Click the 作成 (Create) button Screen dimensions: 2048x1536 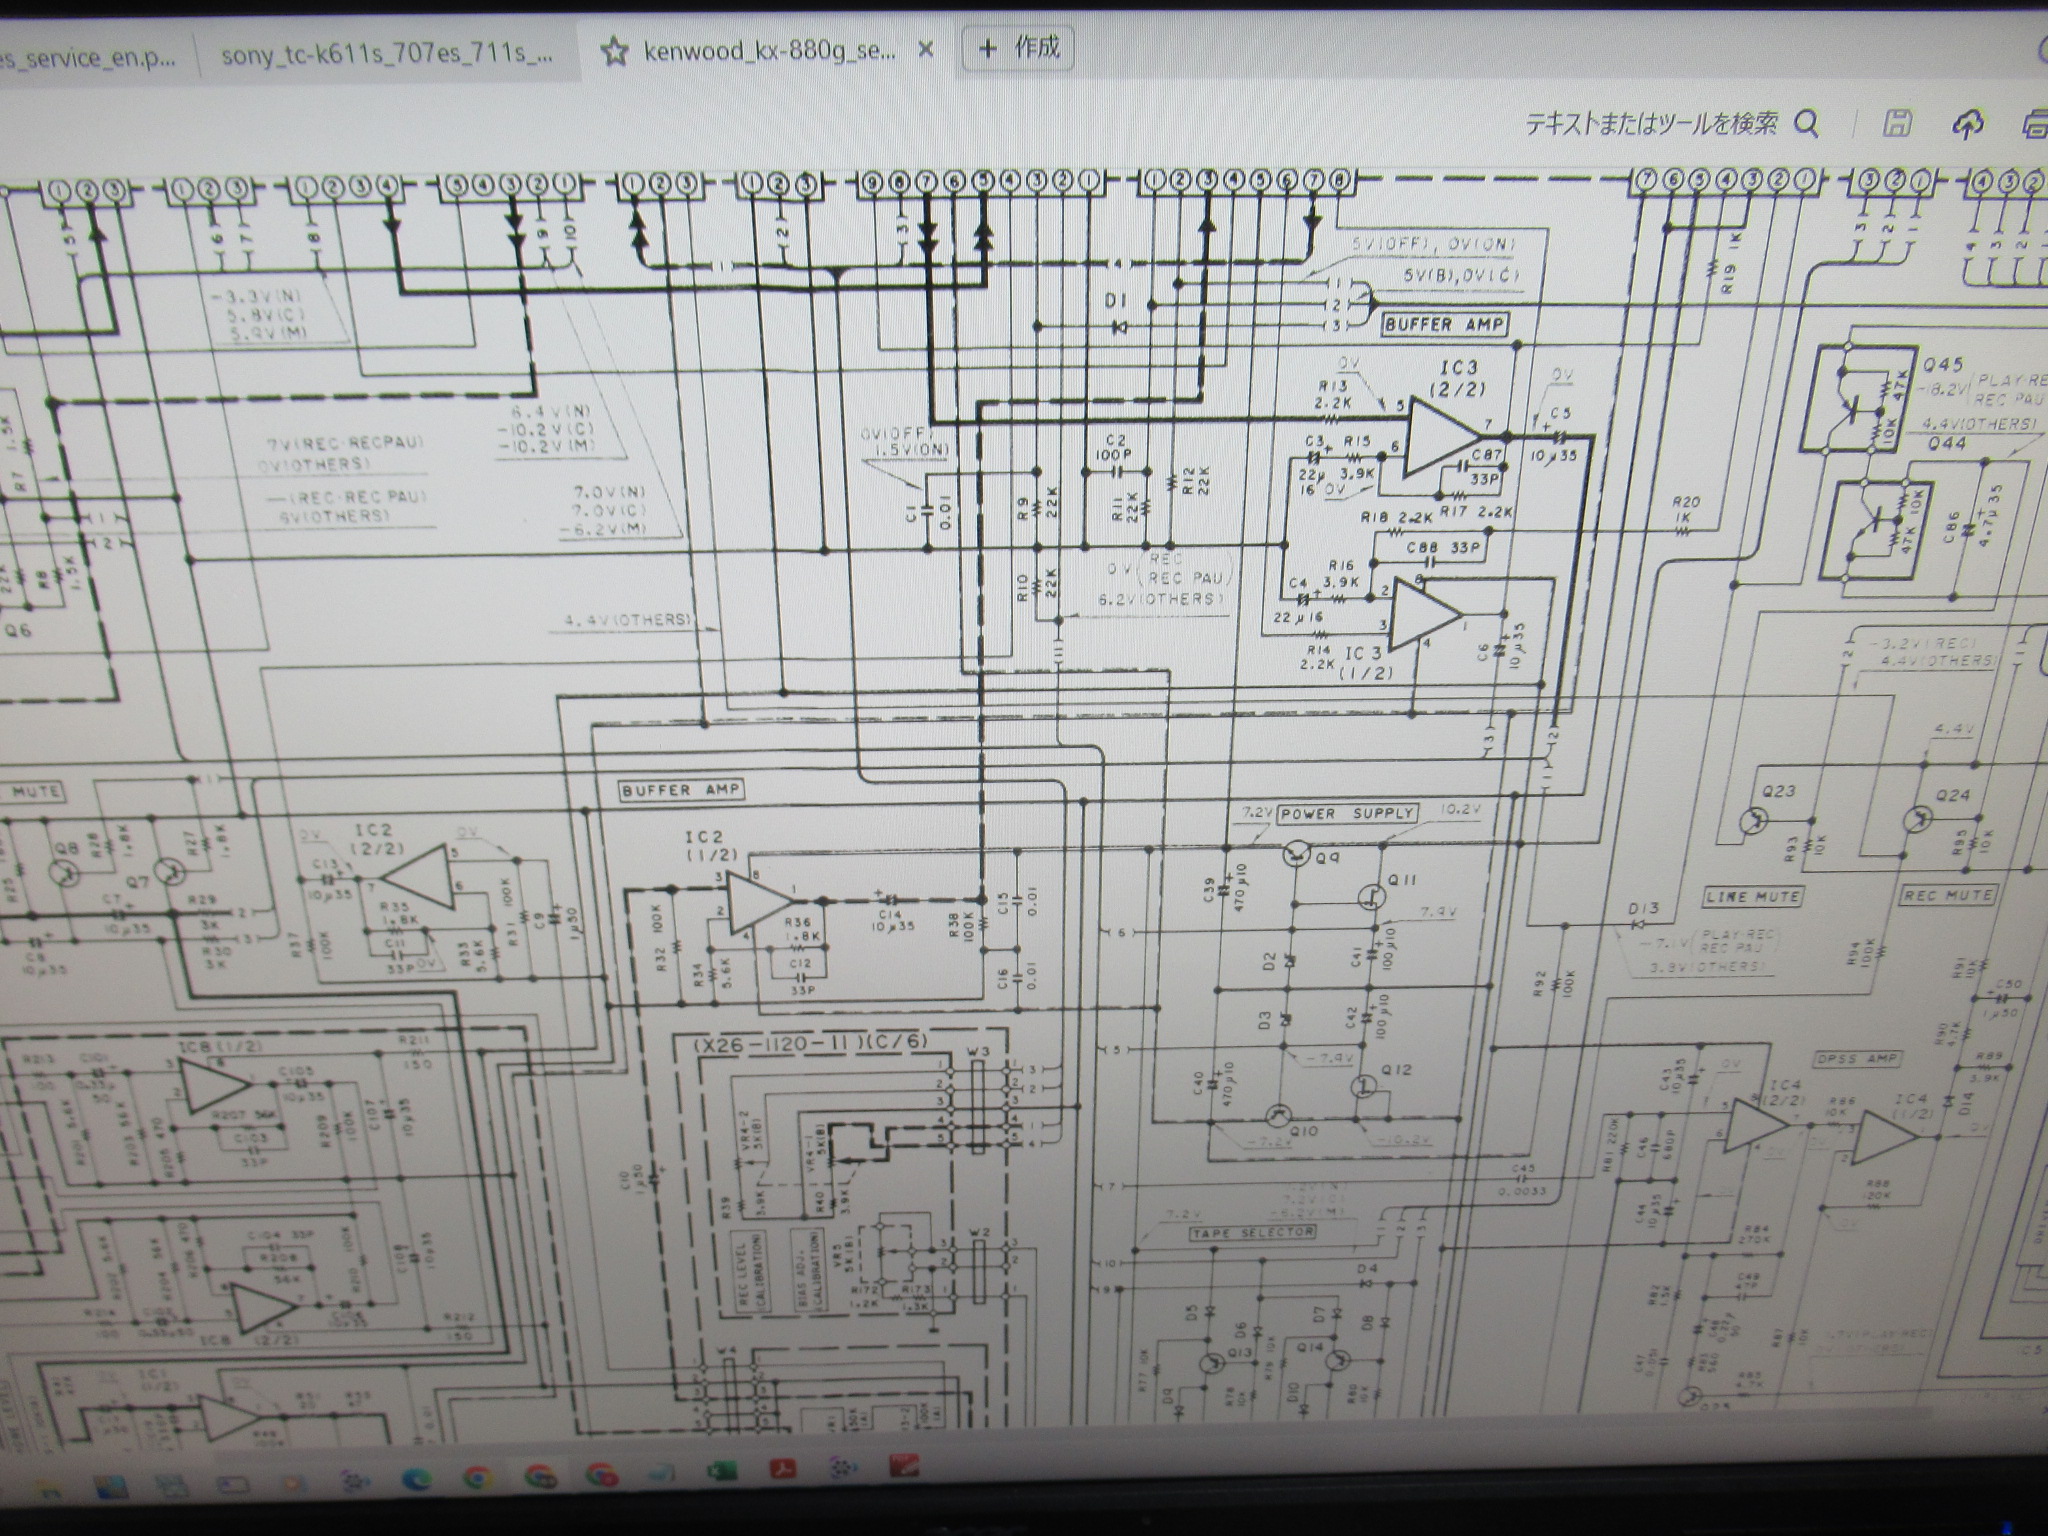1018,47
